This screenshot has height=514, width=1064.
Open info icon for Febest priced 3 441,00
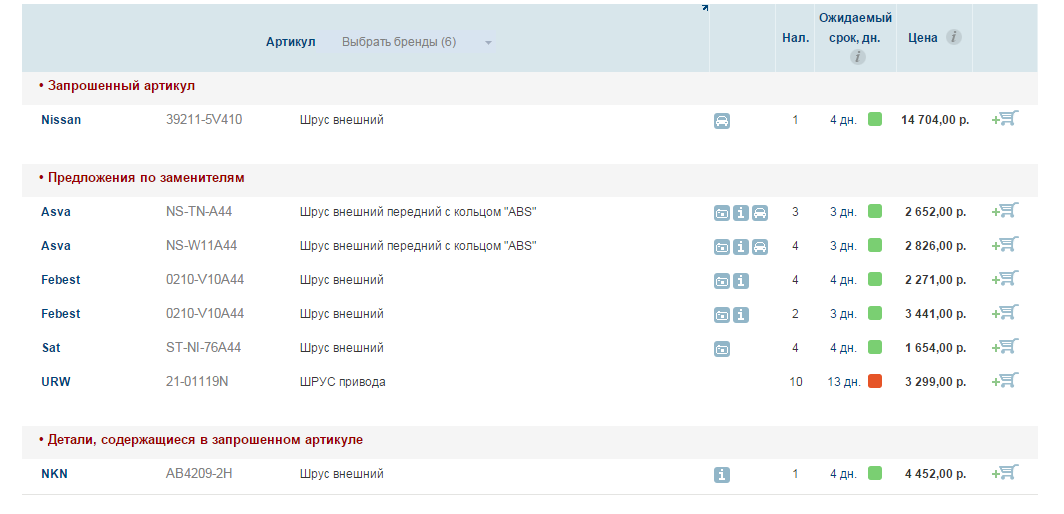741,315
